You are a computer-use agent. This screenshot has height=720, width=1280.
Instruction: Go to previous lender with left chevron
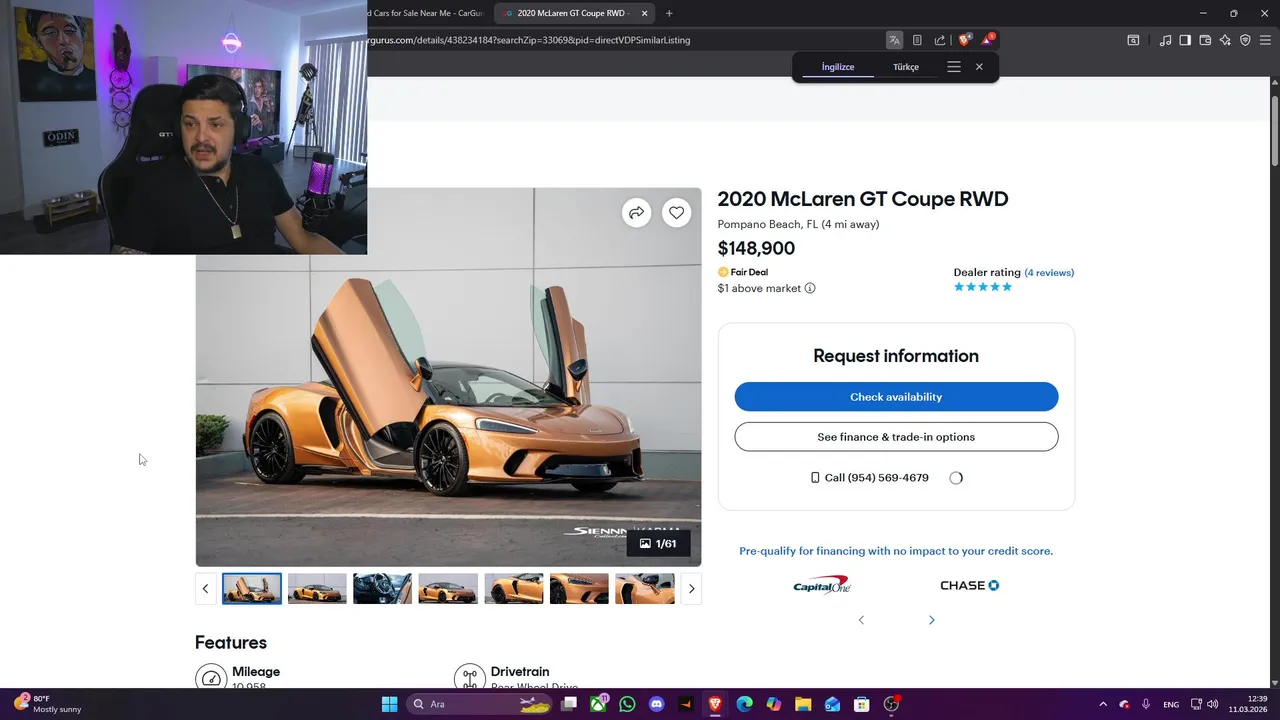pos(861,620)
